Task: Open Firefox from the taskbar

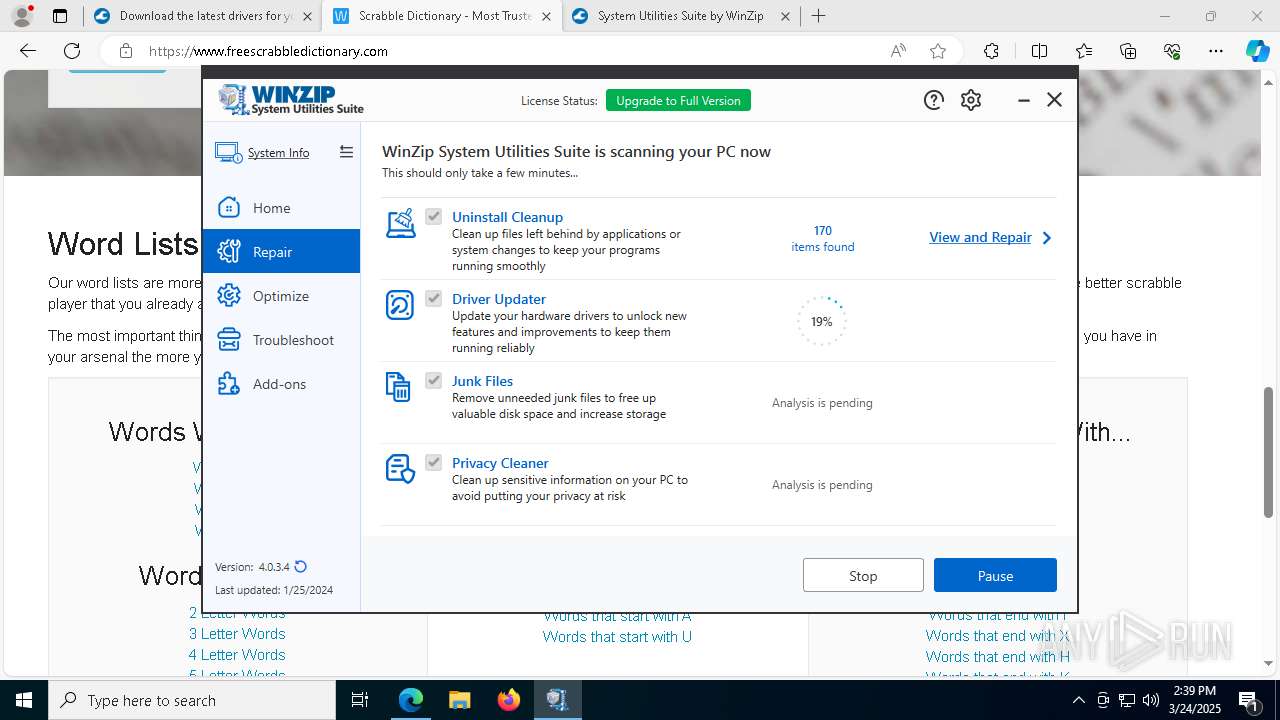Action: (509, 700)
